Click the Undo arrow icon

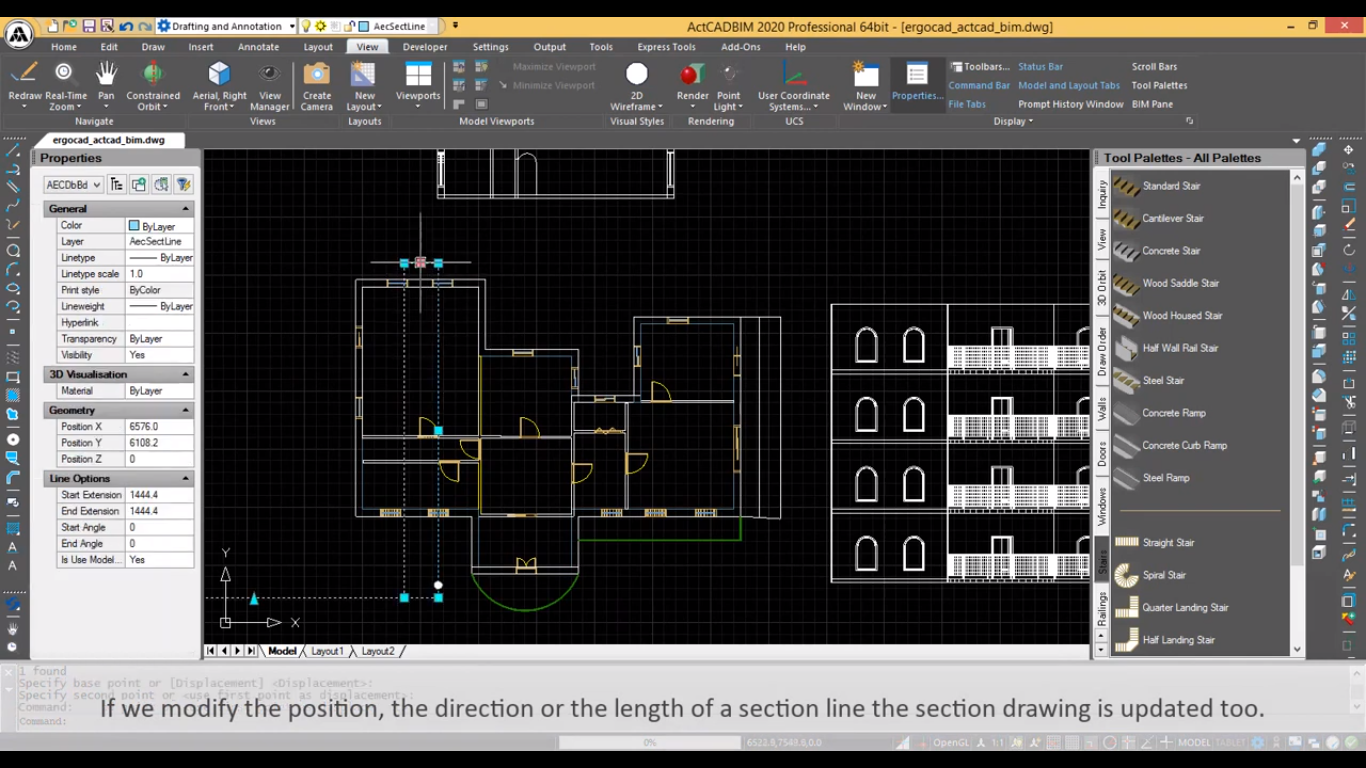coord(125,26)
